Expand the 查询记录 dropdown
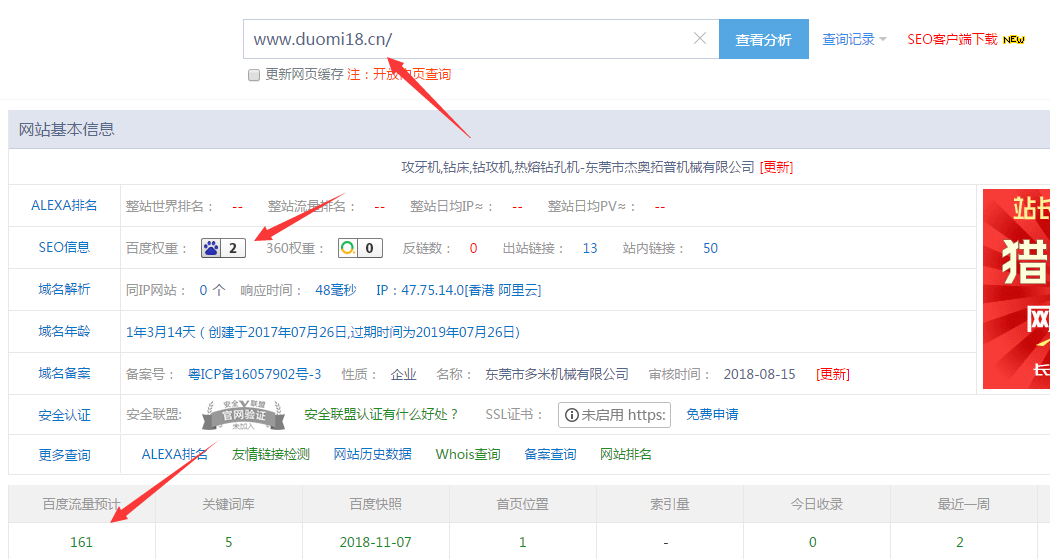Image resolution: width=1050 pixels, height=559 pixels. [x=854, y=40]
